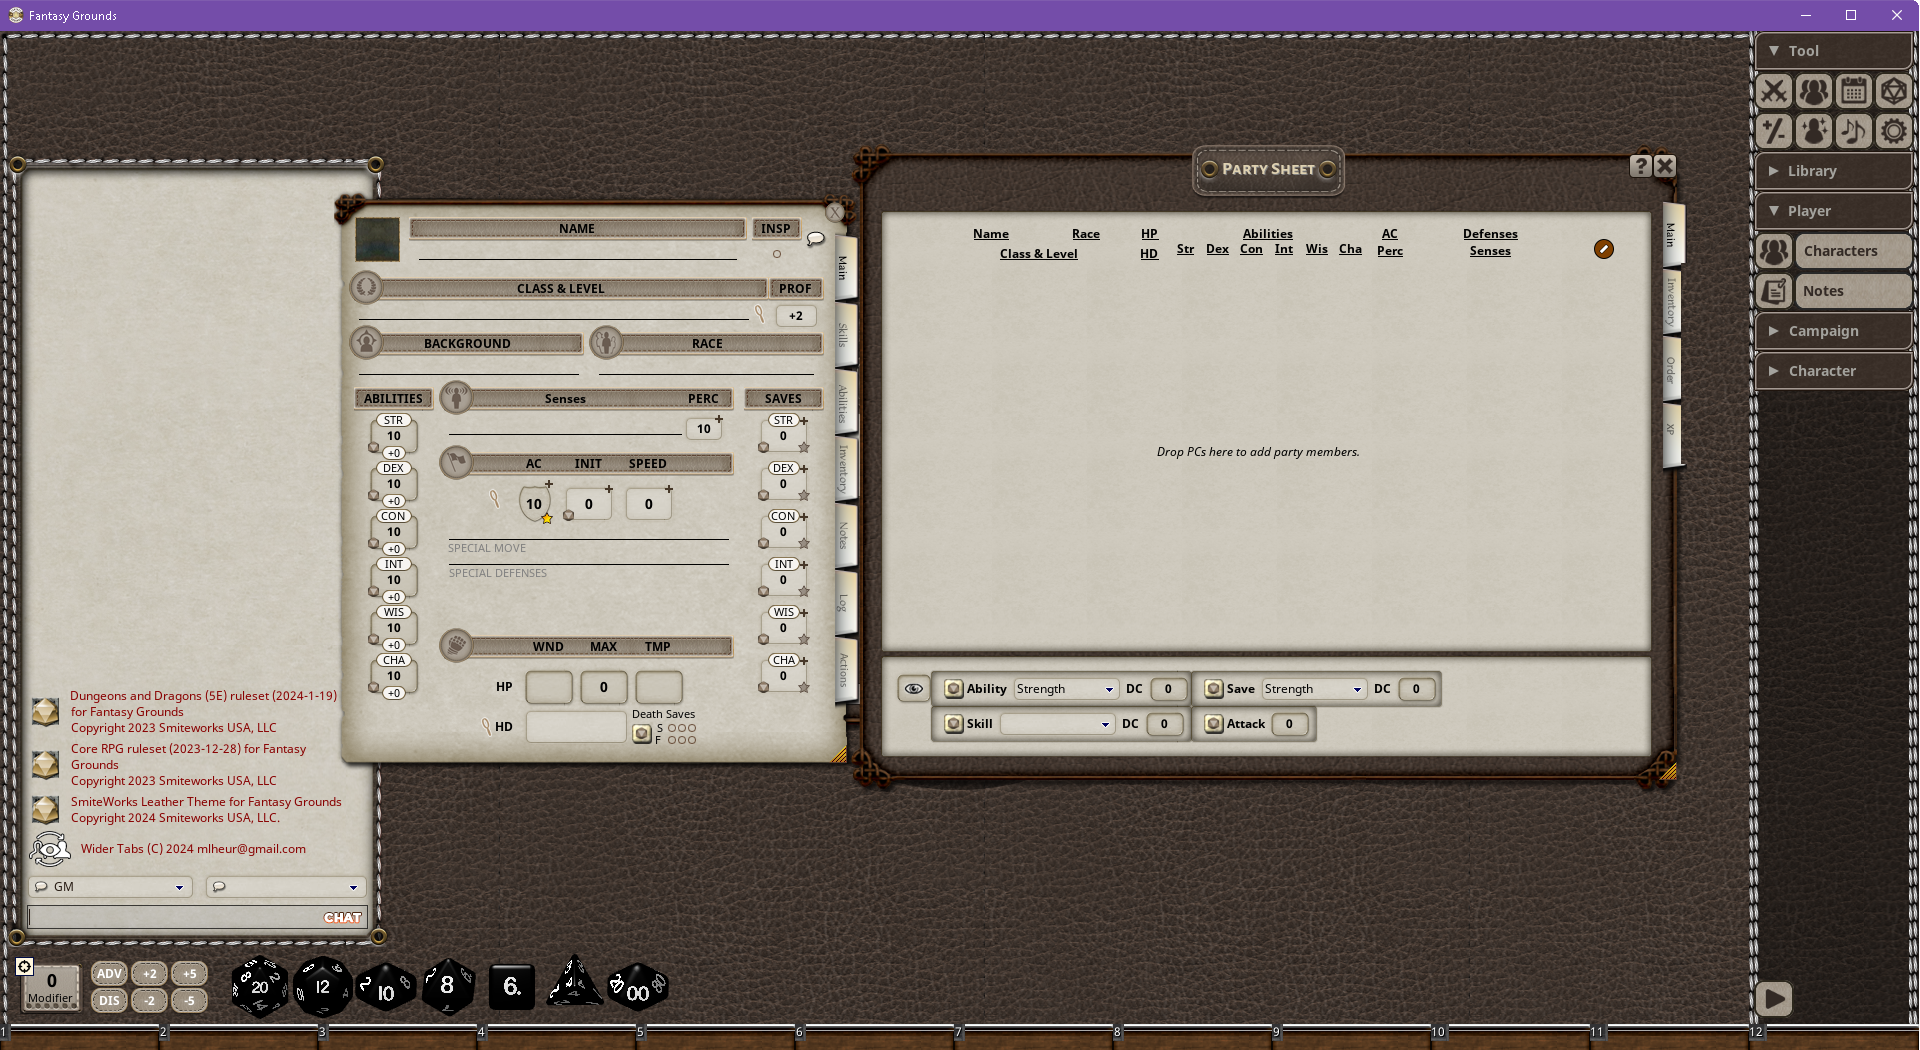Open the Options gear tool icon
Image resolution: width=1920 pixels, height=1050 pixels.
pos(1893,131)
